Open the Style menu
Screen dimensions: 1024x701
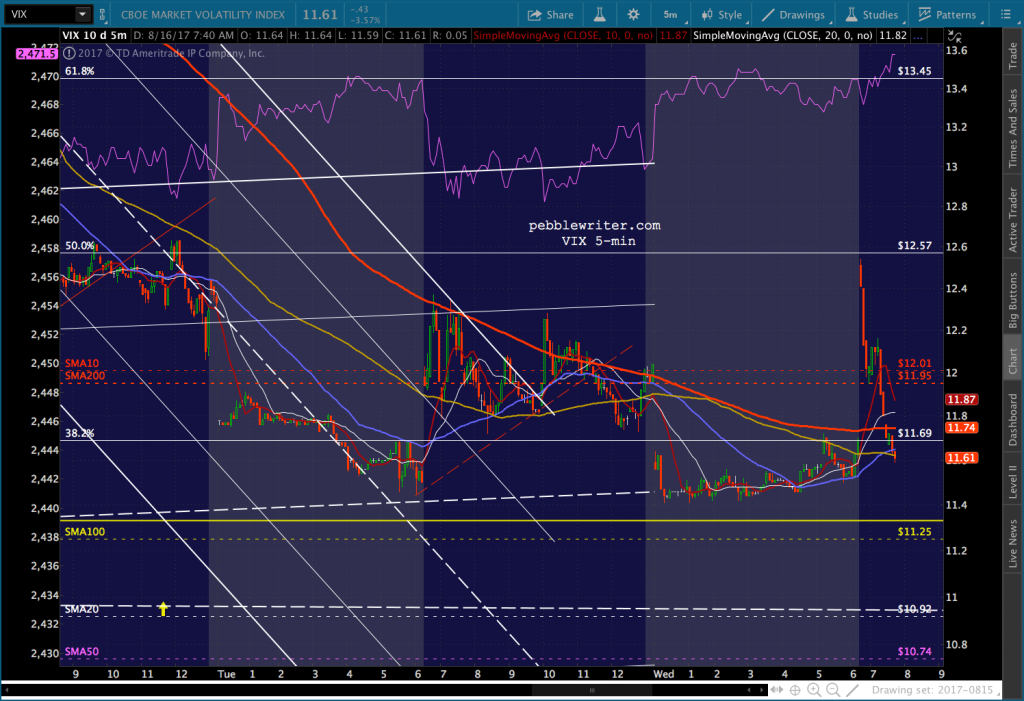click(x=722, y=14)
